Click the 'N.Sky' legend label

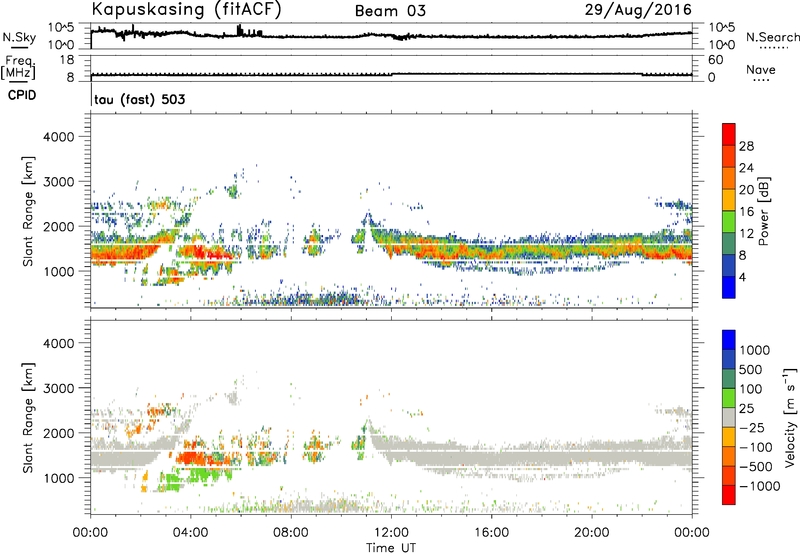point(19,37)
